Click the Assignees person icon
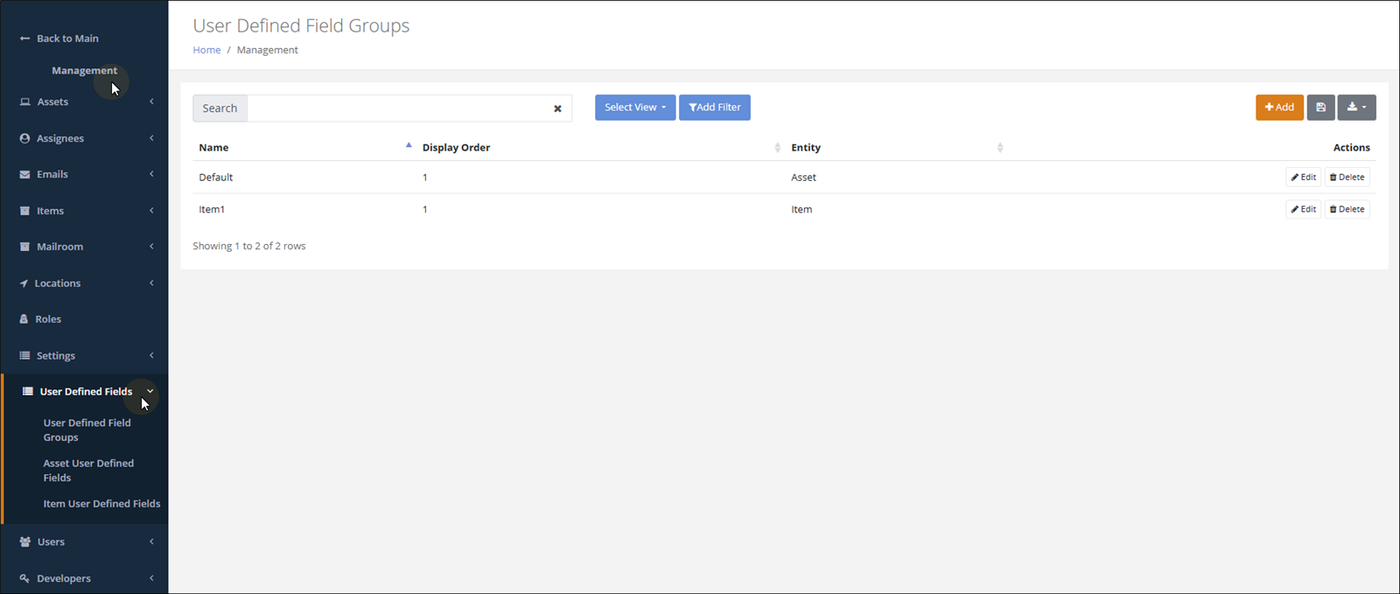This screenshot has height=594, width=1400. pos(25,138)
